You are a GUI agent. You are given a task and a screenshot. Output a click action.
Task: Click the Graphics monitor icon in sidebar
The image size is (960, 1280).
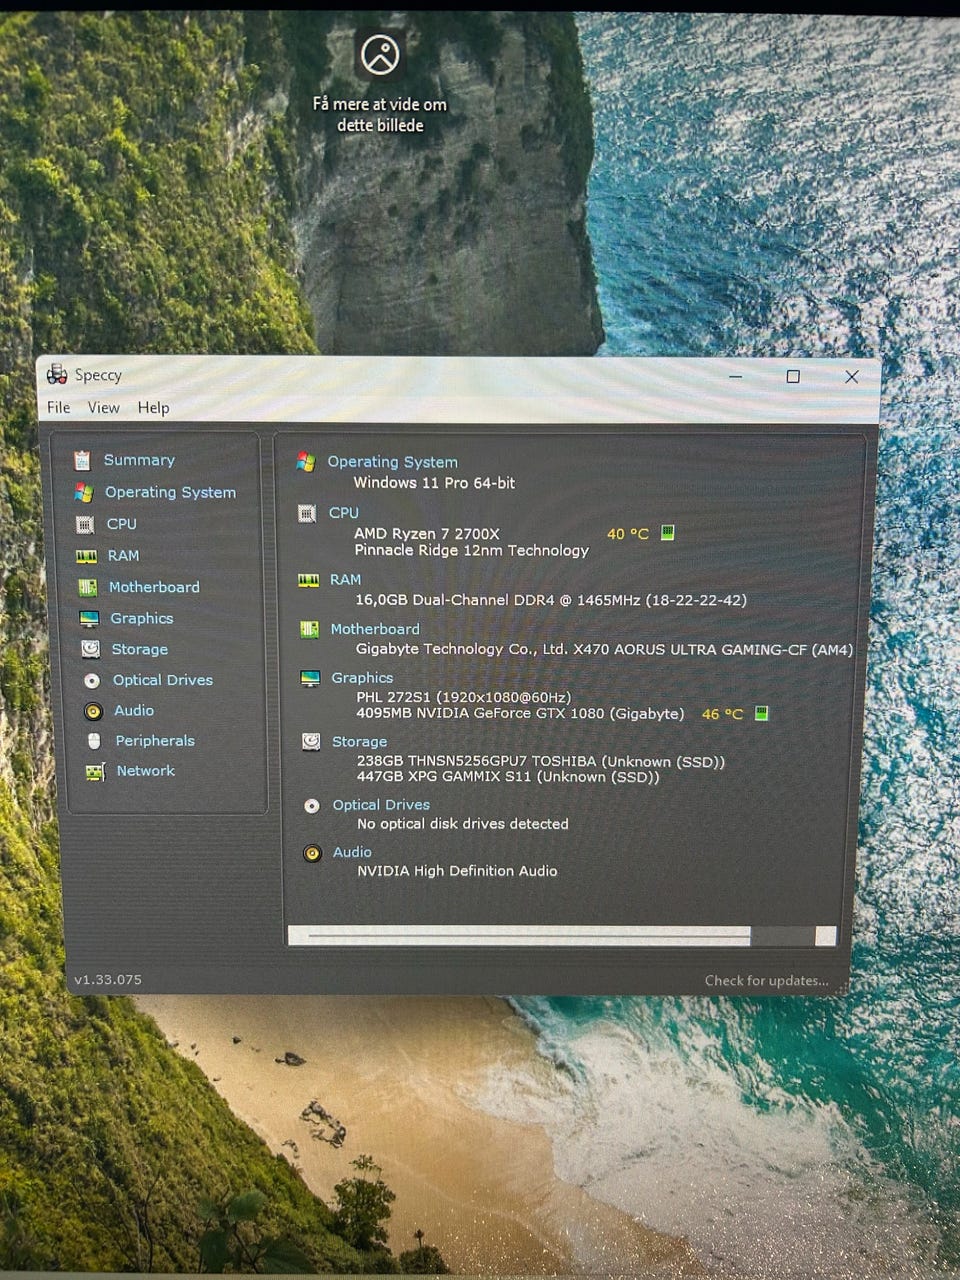89,618
